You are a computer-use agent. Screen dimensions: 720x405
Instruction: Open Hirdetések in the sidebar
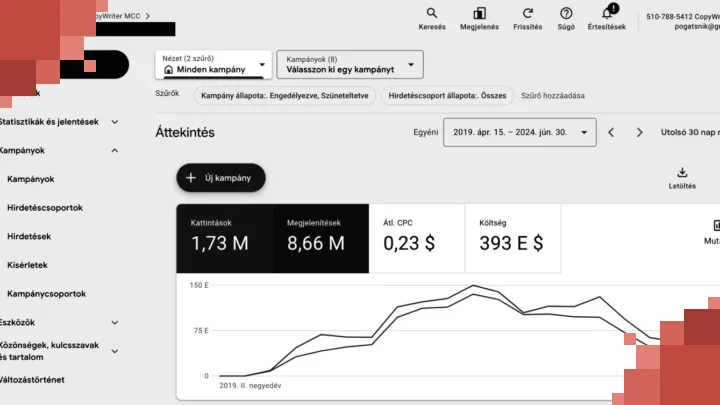29,236
